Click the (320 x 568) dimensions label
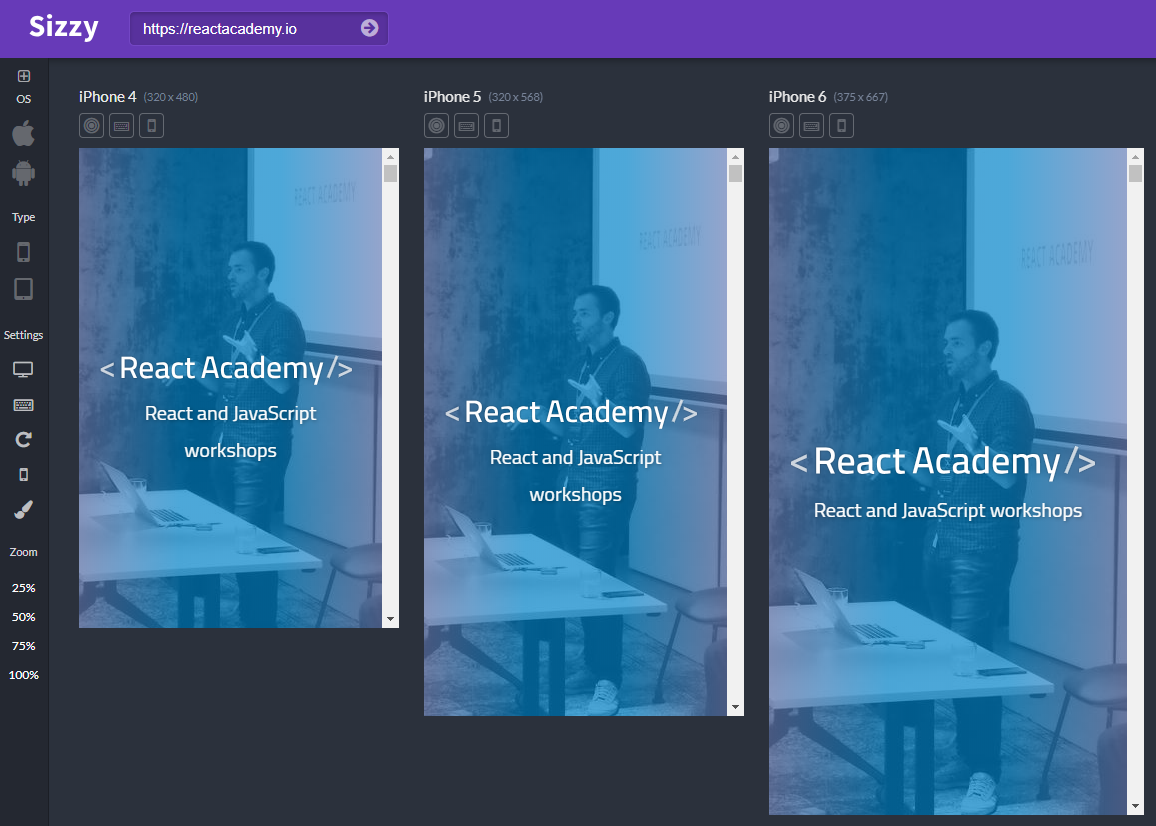This screenshot has width=1156, height=826. 515,97
